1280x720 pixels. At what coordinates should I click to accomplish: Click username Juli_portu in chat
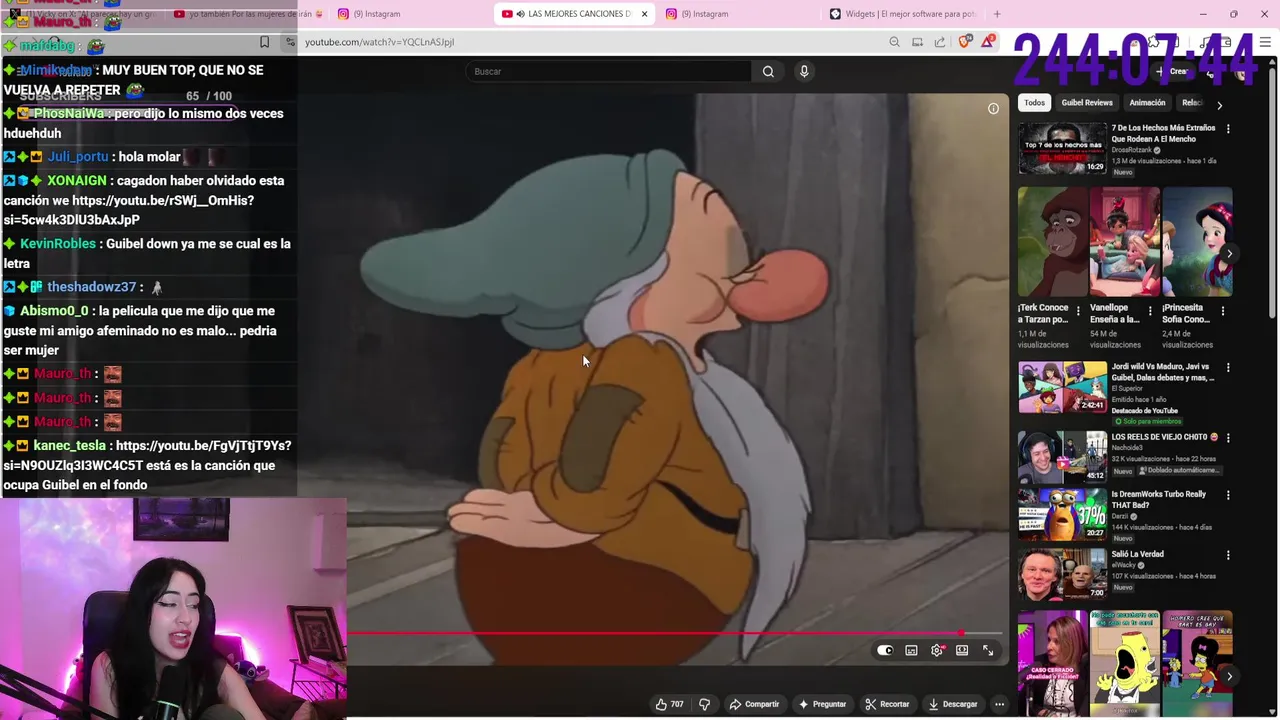(x=77, y=157)
